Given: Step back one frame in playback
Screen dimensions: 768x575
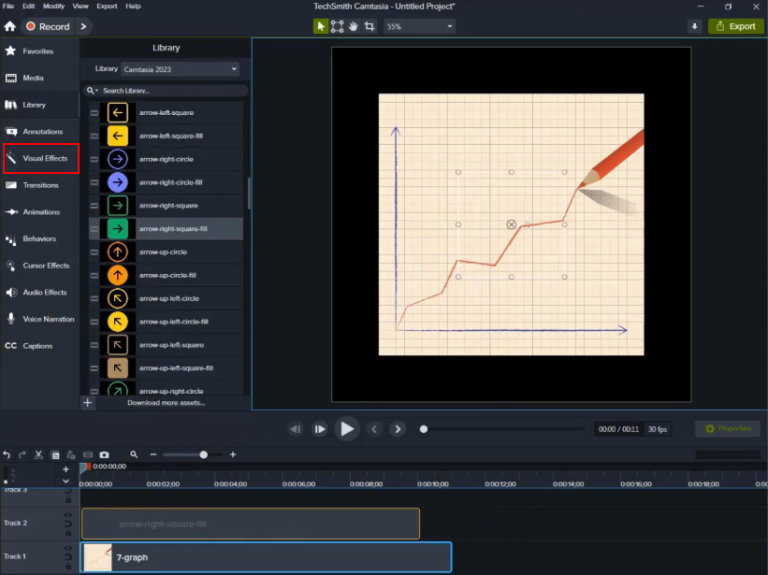Looking at the screenshot, I should coord(295,430).
